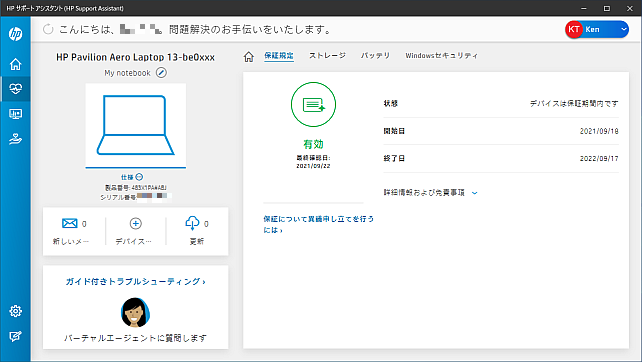Close the HP Support Assistant window
The height and width of the screenshot is (362, 642).
pos(630,8)
